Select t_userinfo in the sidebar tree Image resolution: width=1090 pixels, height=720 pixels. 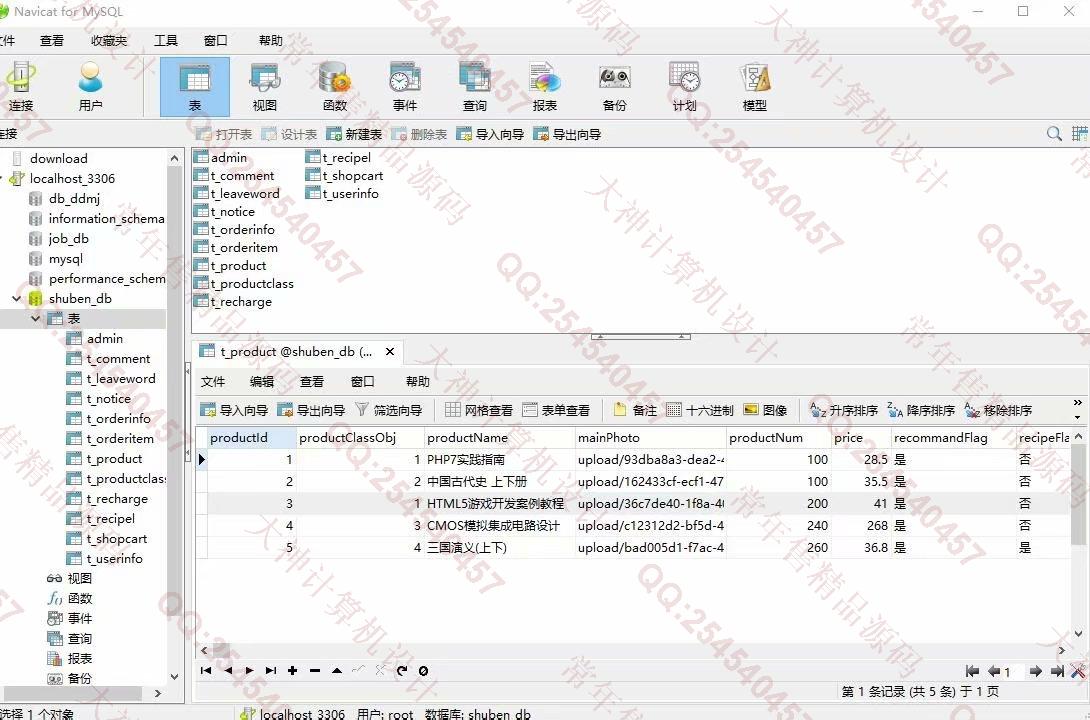(x=114, y=558)
